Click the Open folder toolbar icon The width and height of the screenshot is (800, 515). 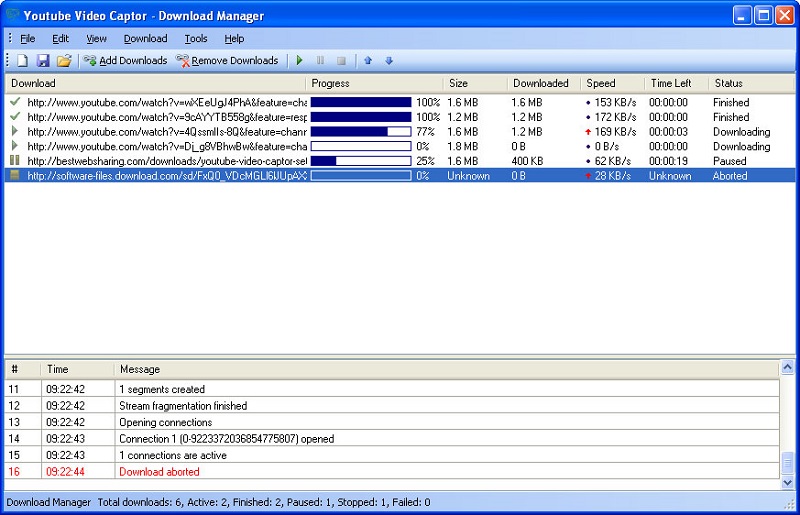[64, 61]
